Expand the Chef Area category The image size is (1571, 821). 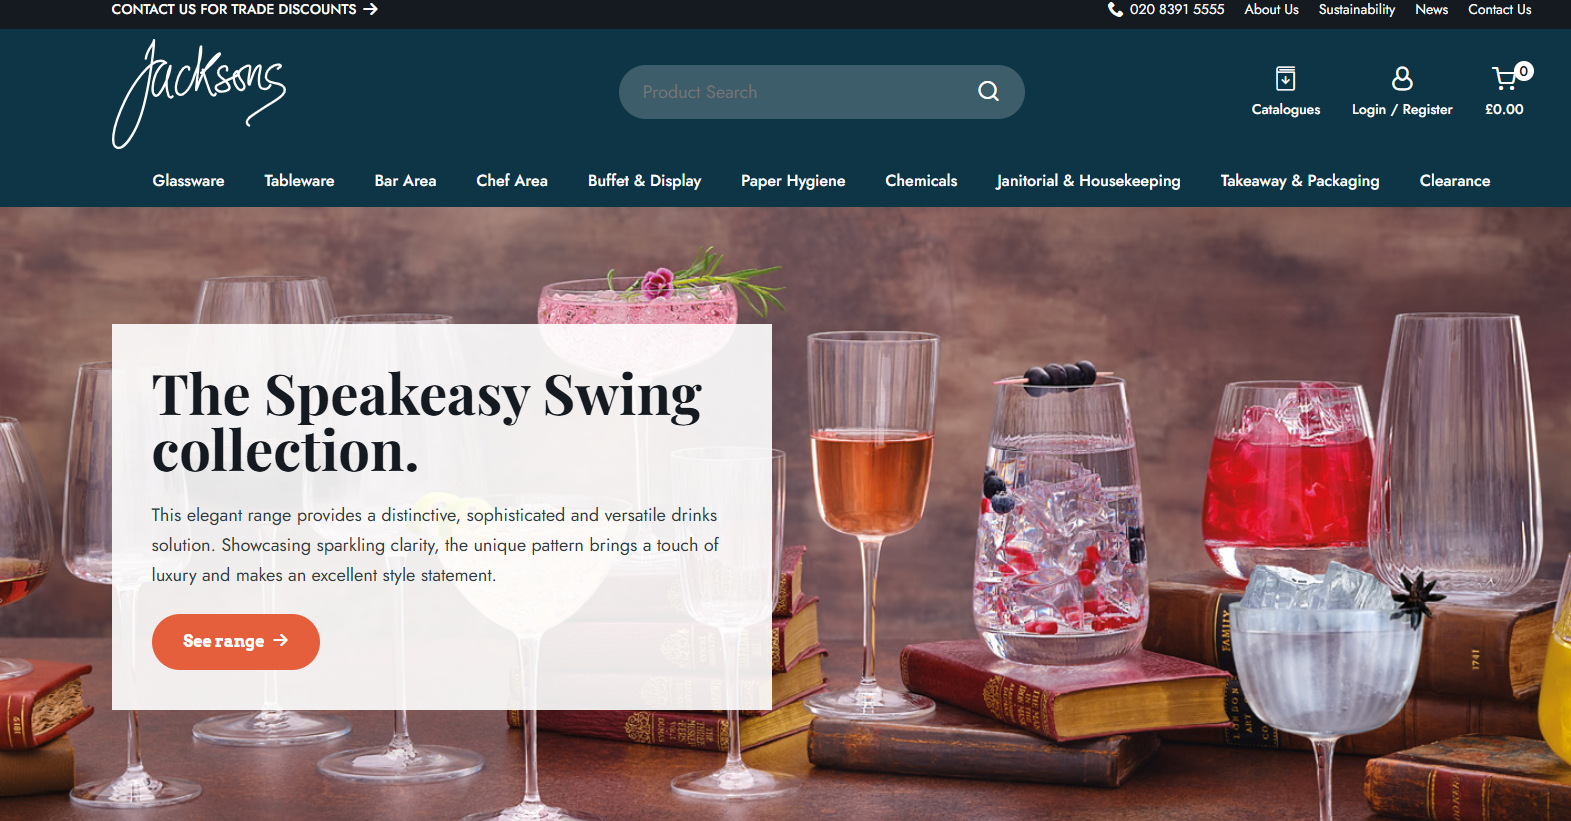[x=512, y=181]
